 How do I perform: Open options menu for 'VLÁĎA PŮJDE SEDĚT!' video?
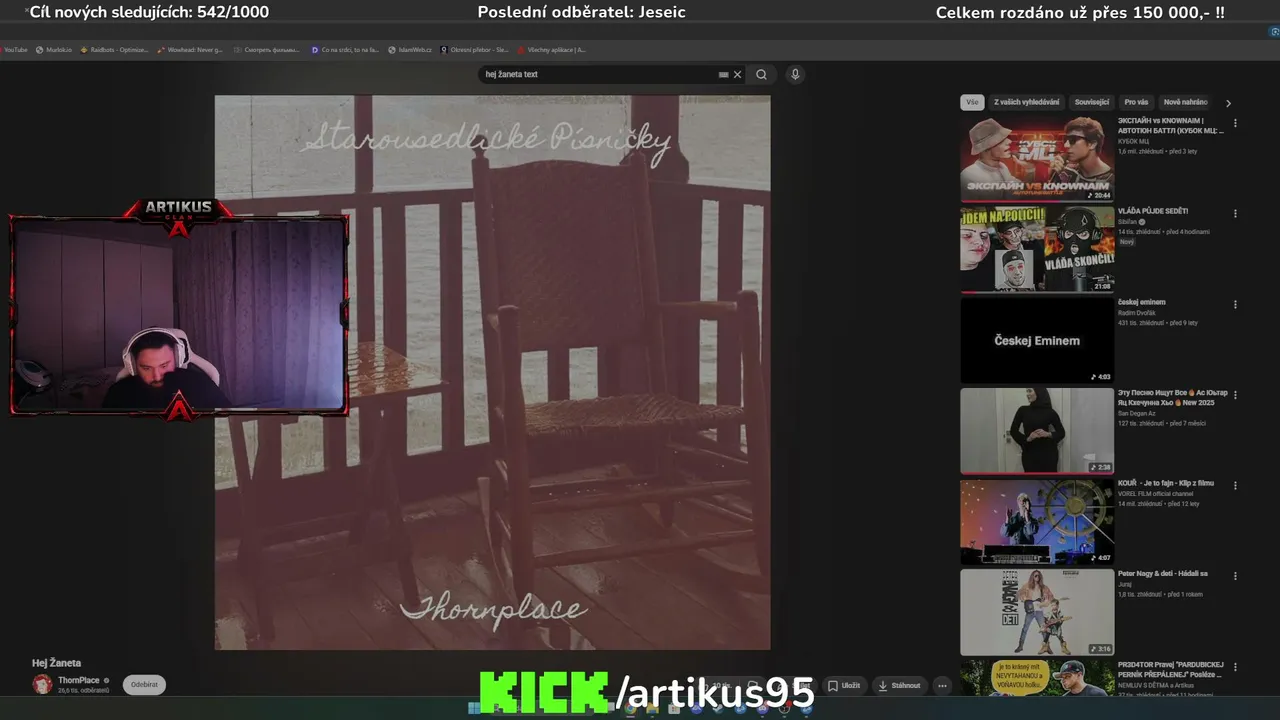(1235, 213)
